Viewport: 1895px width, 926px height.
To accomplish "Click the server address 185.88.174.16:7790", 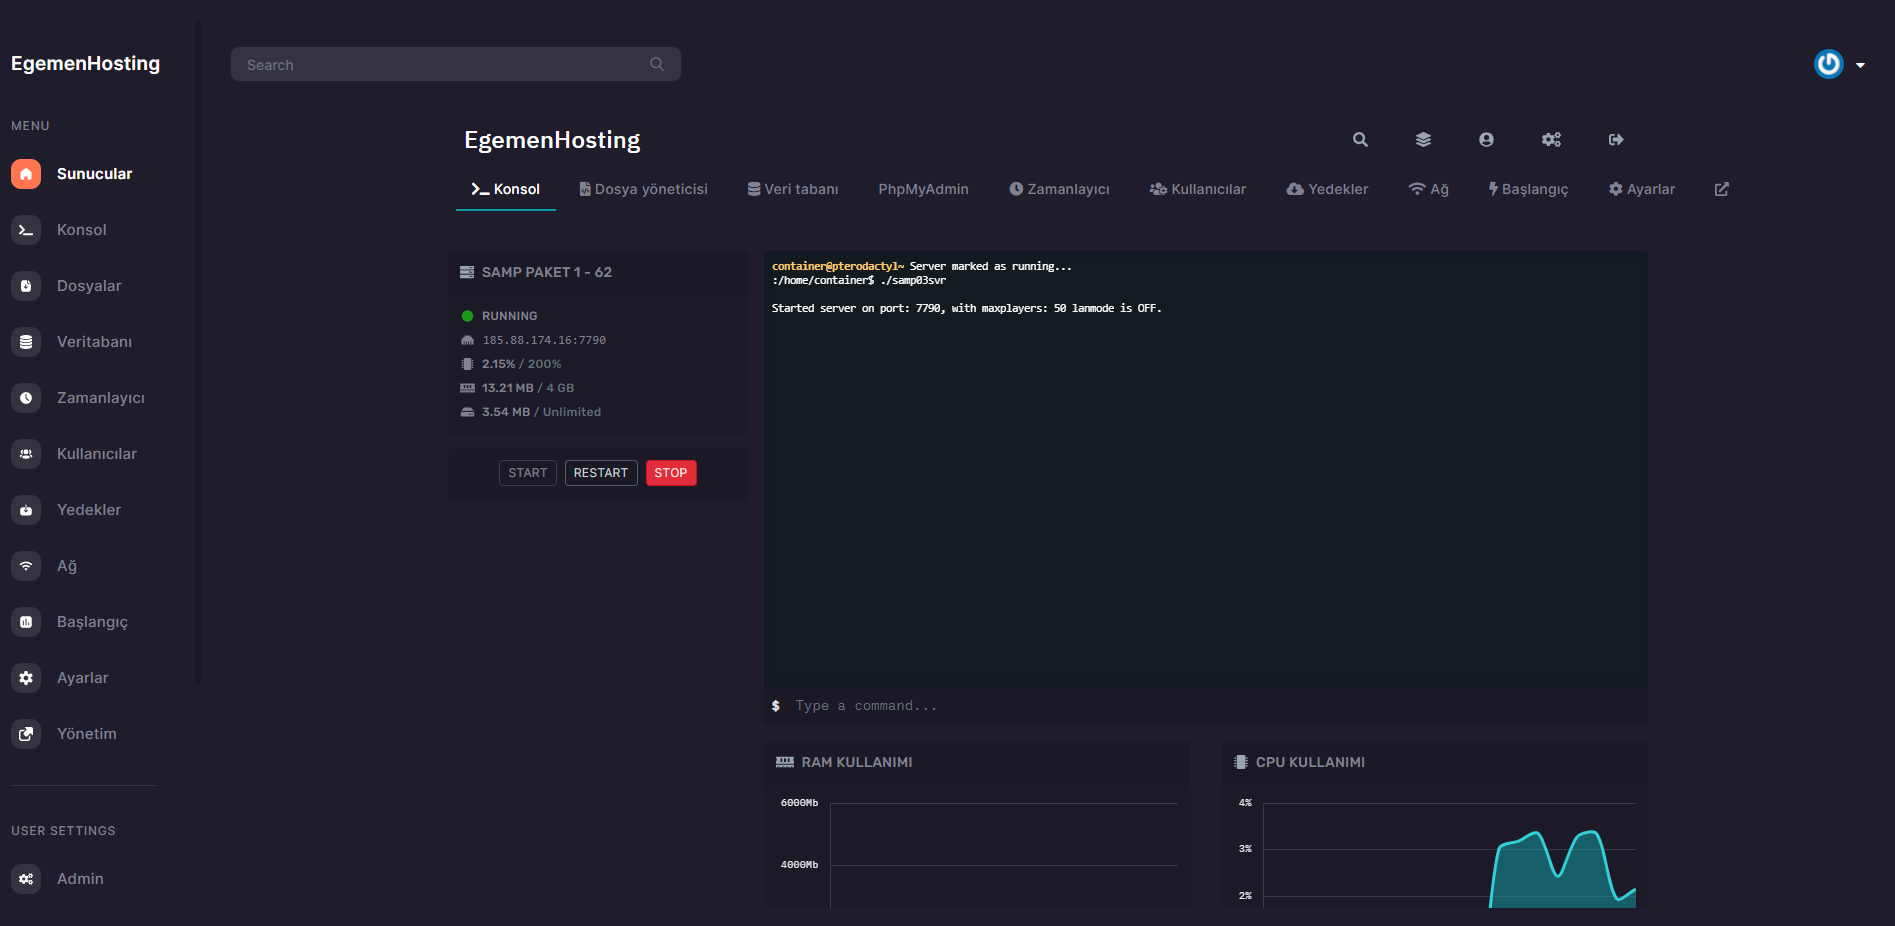I will (x=544, y=340).
